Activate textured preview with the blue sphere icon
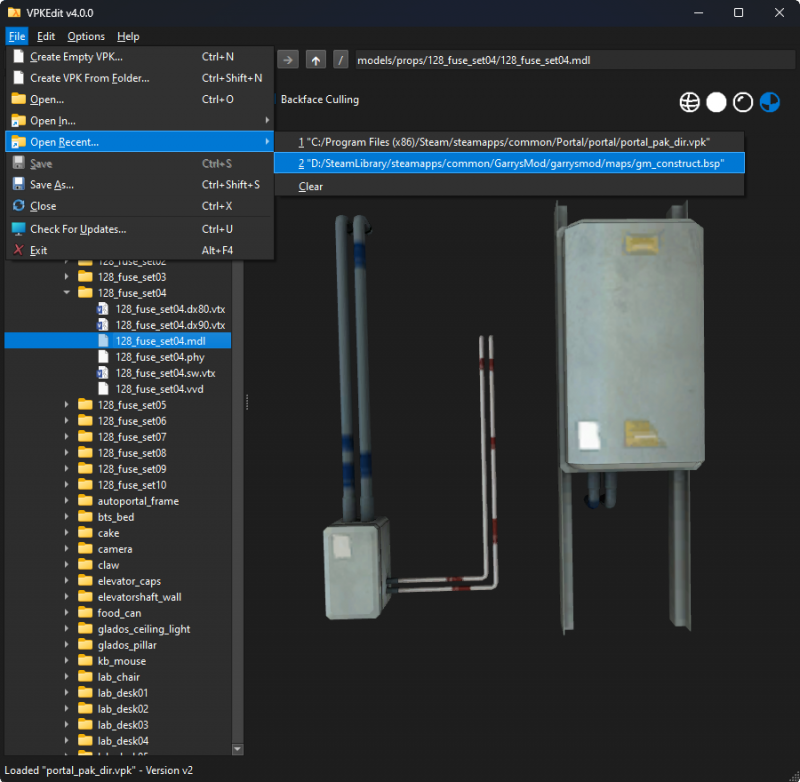 tap(769, 101)
